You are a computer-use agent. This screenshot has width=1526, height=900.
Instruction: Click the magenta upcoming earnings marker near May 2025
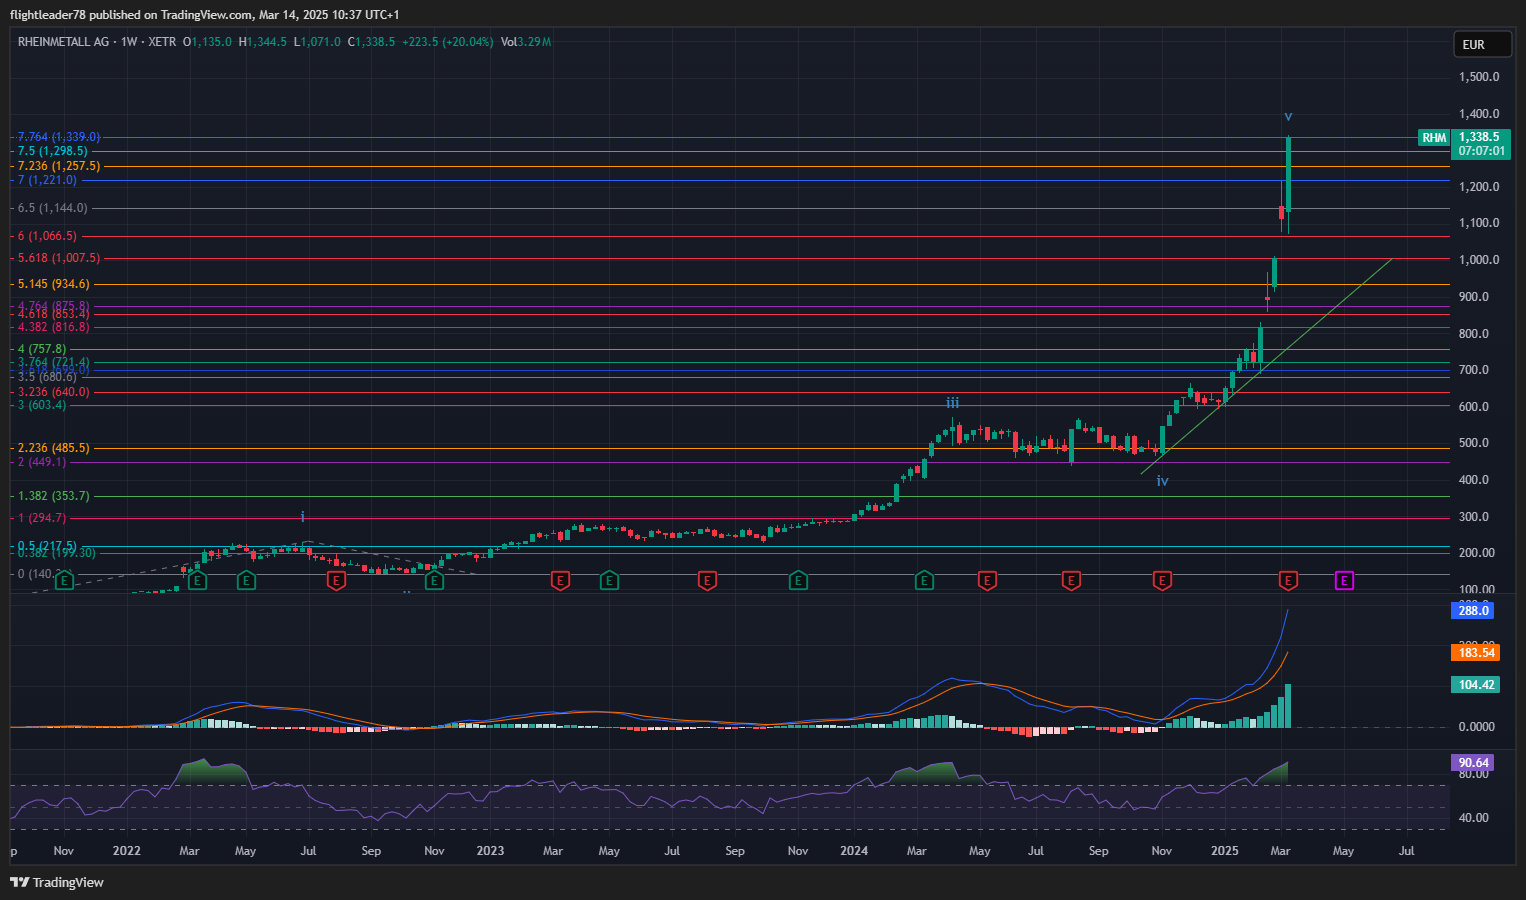point(1345,580)
